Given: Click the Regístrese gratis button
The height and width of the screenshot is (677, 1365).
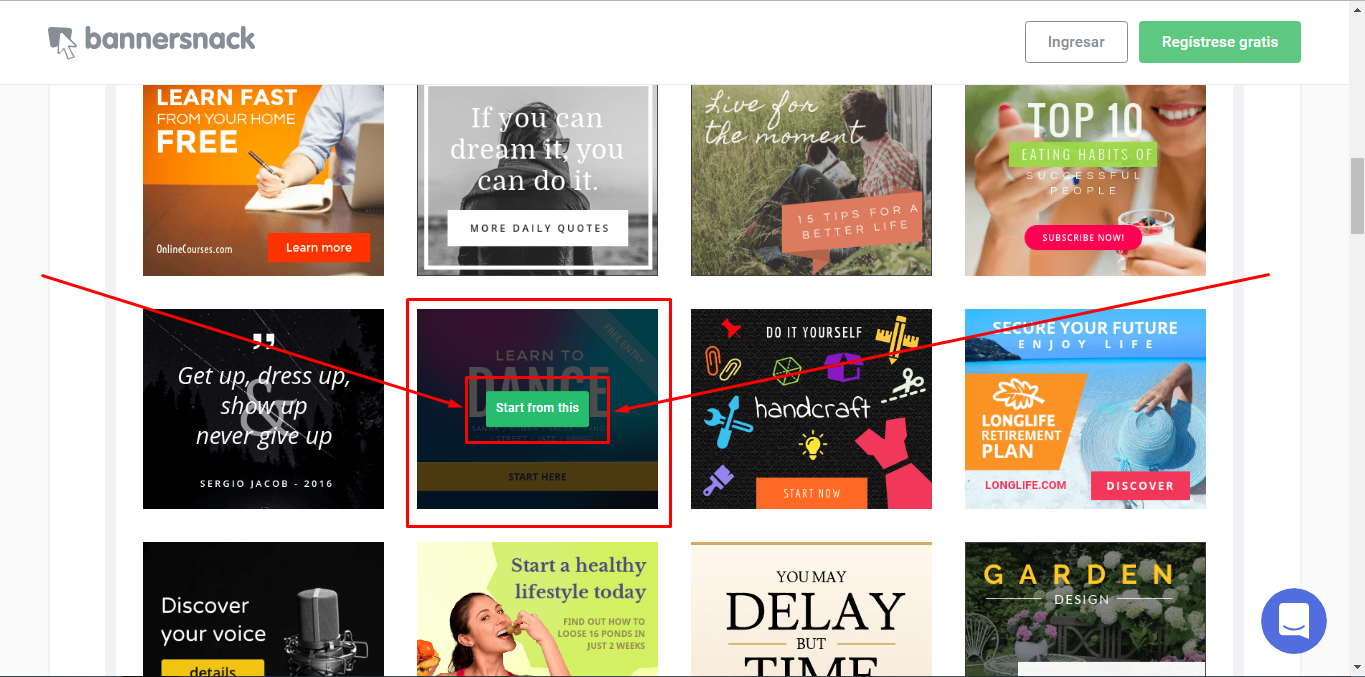Looking at the screenshot, I should tap(1220, 42).
